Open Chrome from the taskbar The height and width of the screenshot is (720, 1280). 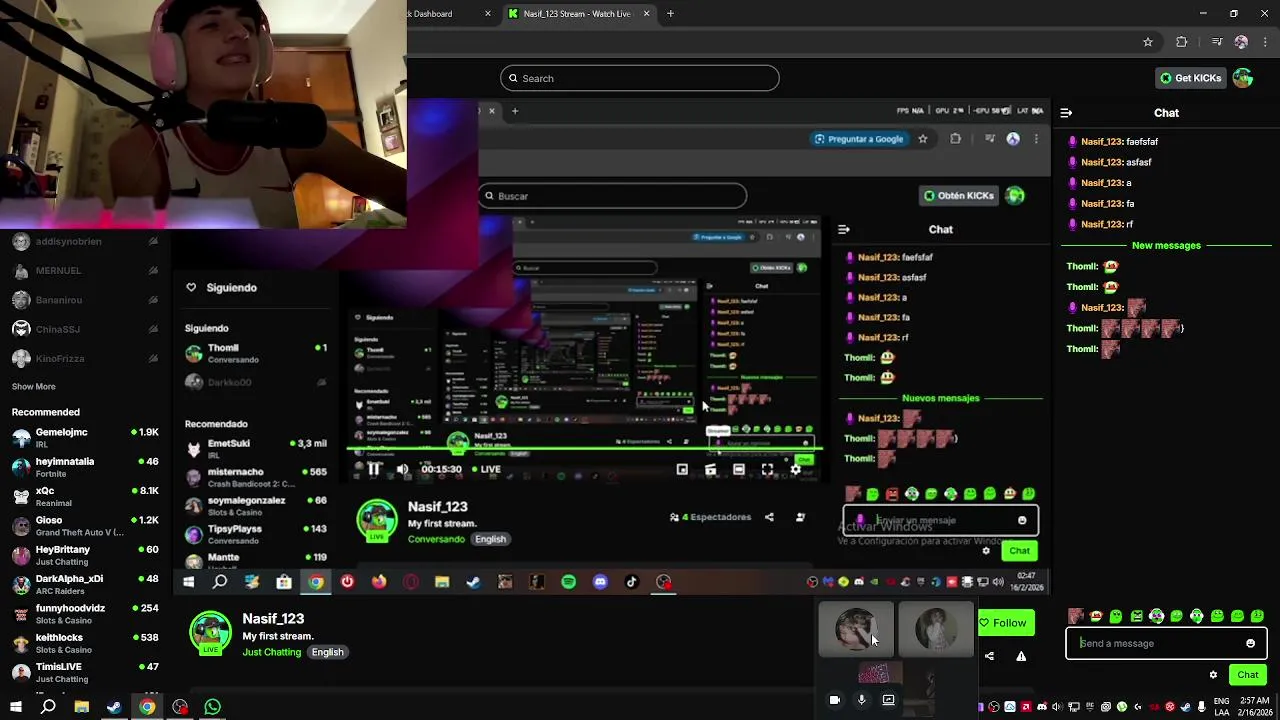[x=147, y=707]
